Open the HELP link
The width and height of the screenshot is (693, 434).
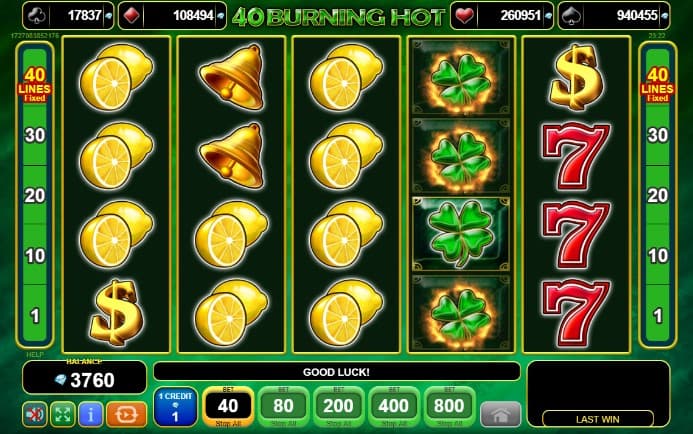(35, 354)
